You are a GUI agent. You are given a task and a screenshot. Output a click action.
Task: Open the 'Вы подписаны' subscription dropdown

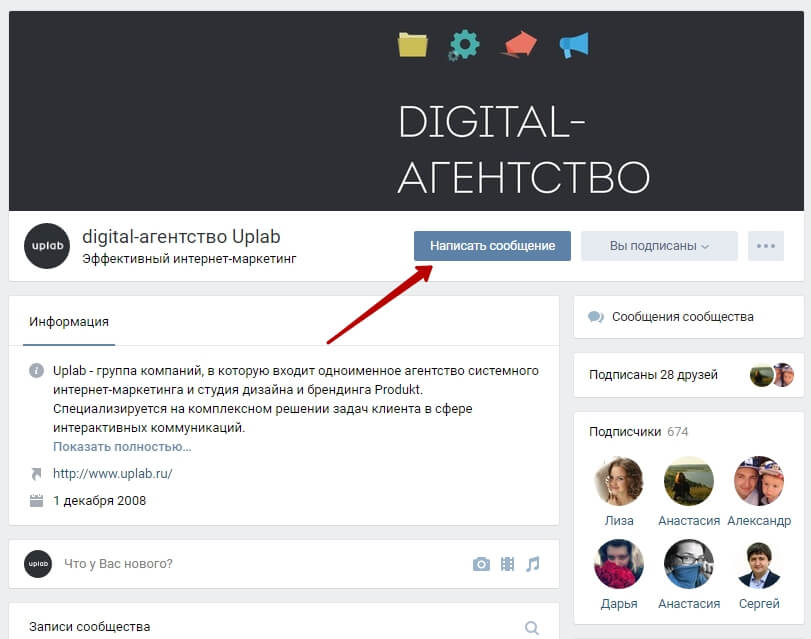tap(659, 246)
